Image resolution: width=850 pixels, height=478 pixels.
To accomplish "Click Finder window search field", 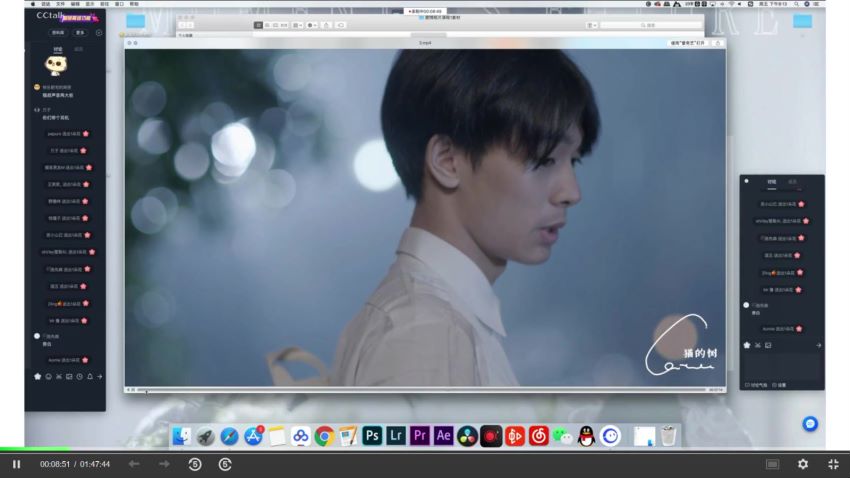I will [651, 25].
